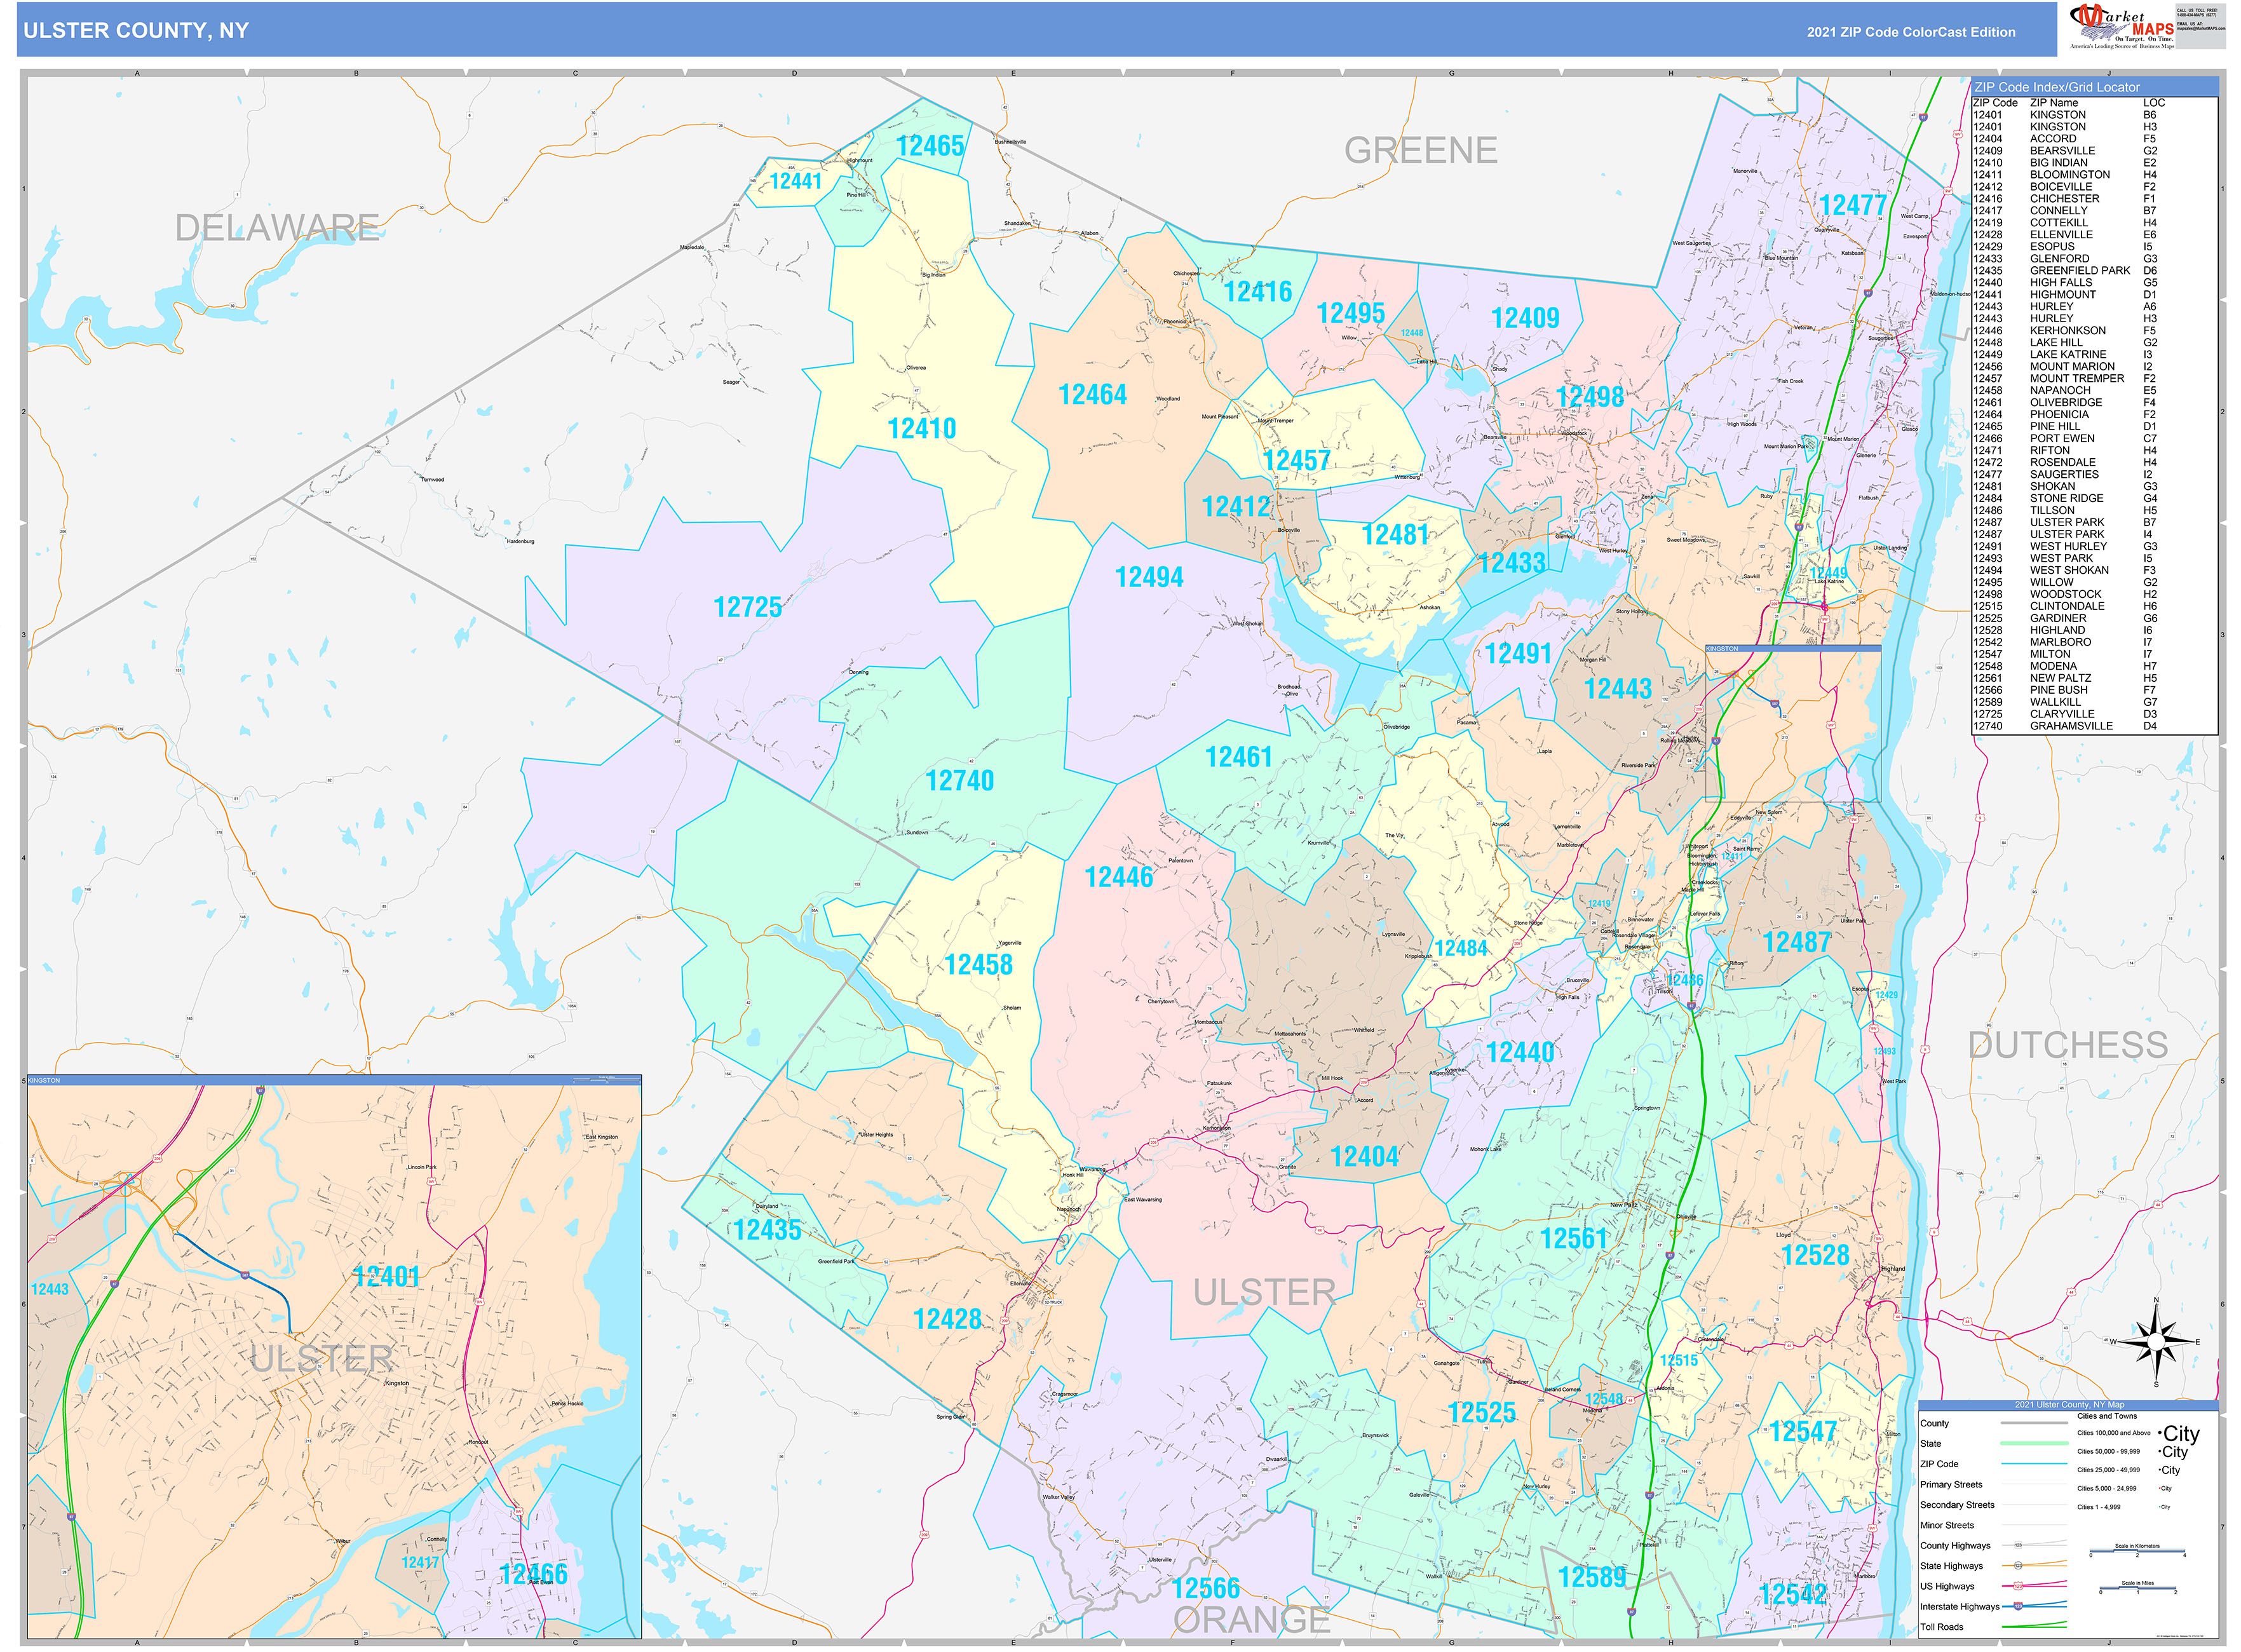This screenshot has height=1652, width=2241.
Task: Click the County Highways 123 marker in legend
Action: pos(2018,1546)
